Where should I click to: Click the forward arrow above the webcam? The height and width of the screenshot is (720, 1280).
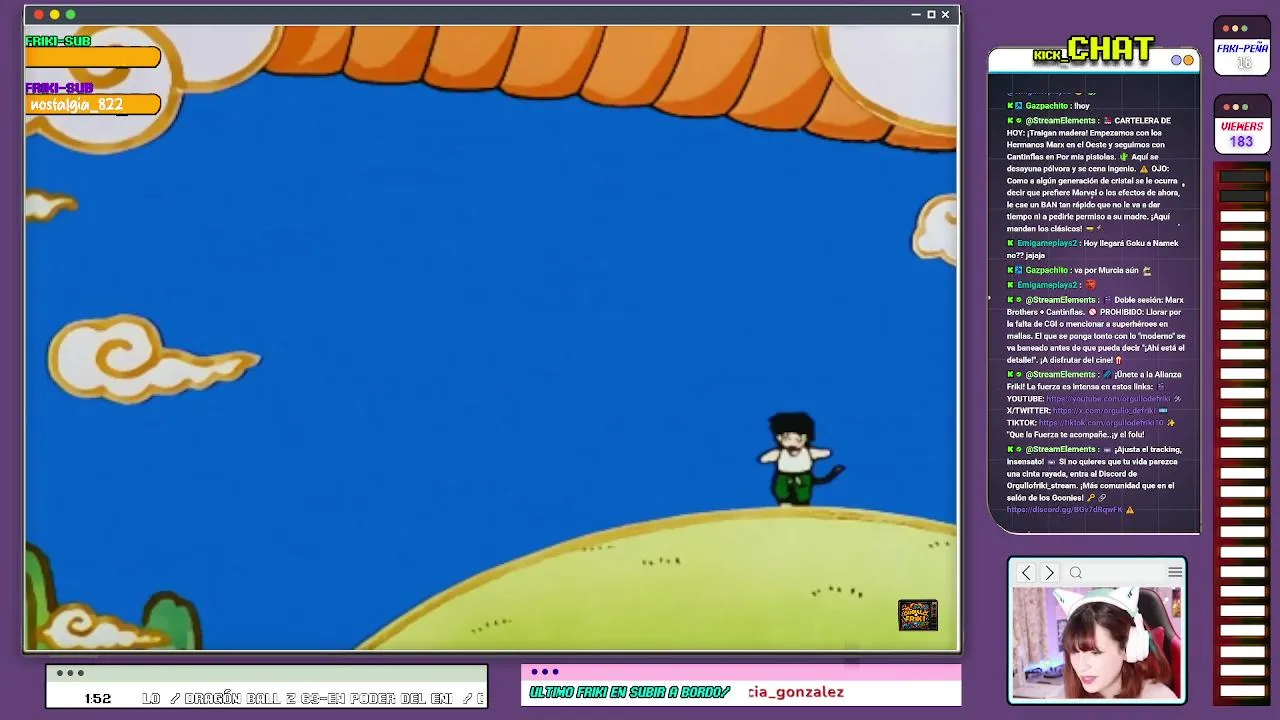pyautogui.click(x=1049, y=573)
